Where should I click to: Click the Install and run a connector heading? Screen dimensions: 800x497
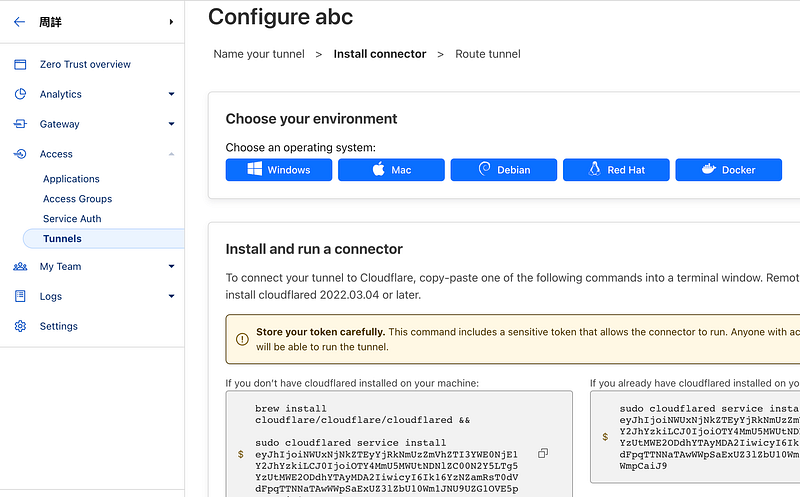(x=314, y=249)
